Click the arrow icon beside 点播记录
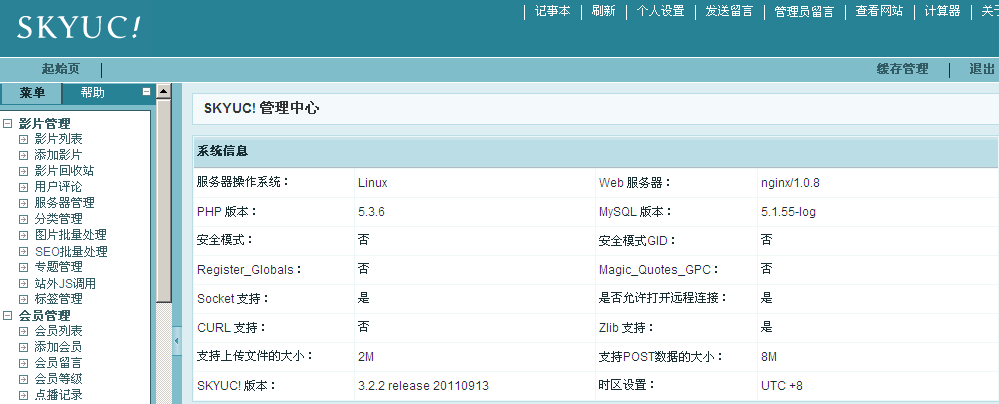This screenshot has height=404, width=999. tap(24, 396)
